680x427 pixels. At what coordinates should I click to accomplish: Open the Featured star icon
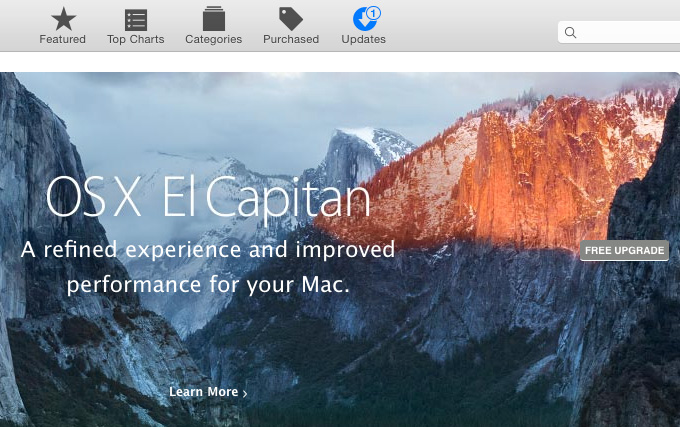[x=63, y=19]
